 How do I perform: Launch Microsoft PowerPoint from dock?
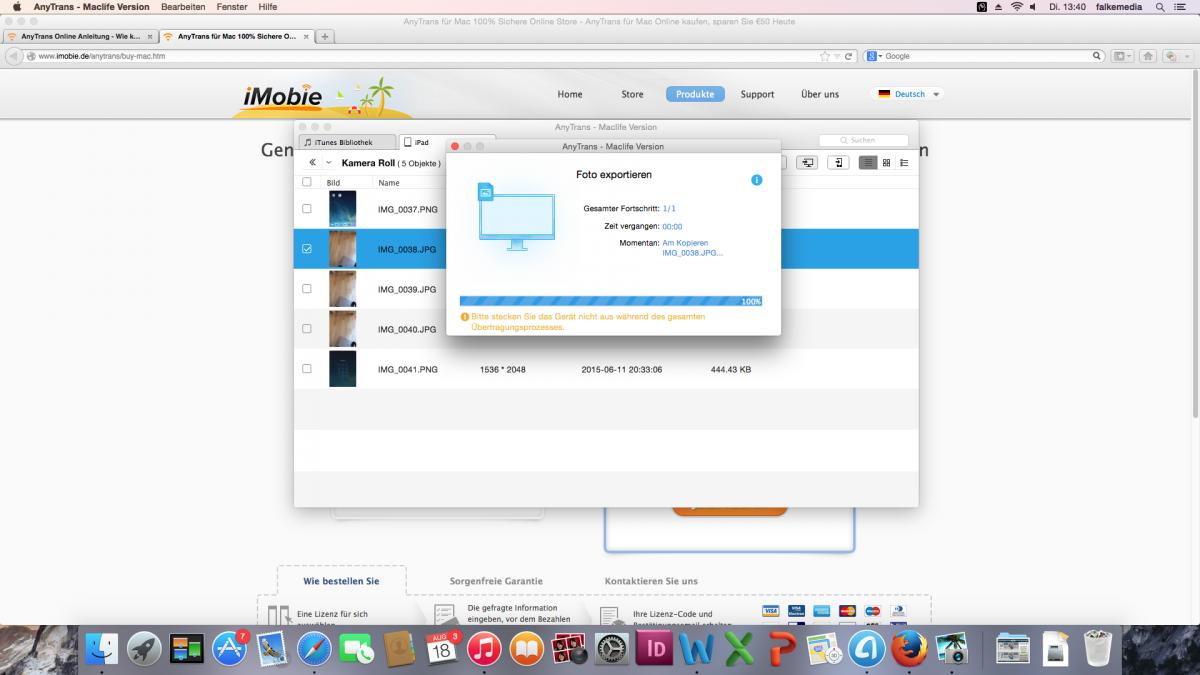tap(782, 650)
